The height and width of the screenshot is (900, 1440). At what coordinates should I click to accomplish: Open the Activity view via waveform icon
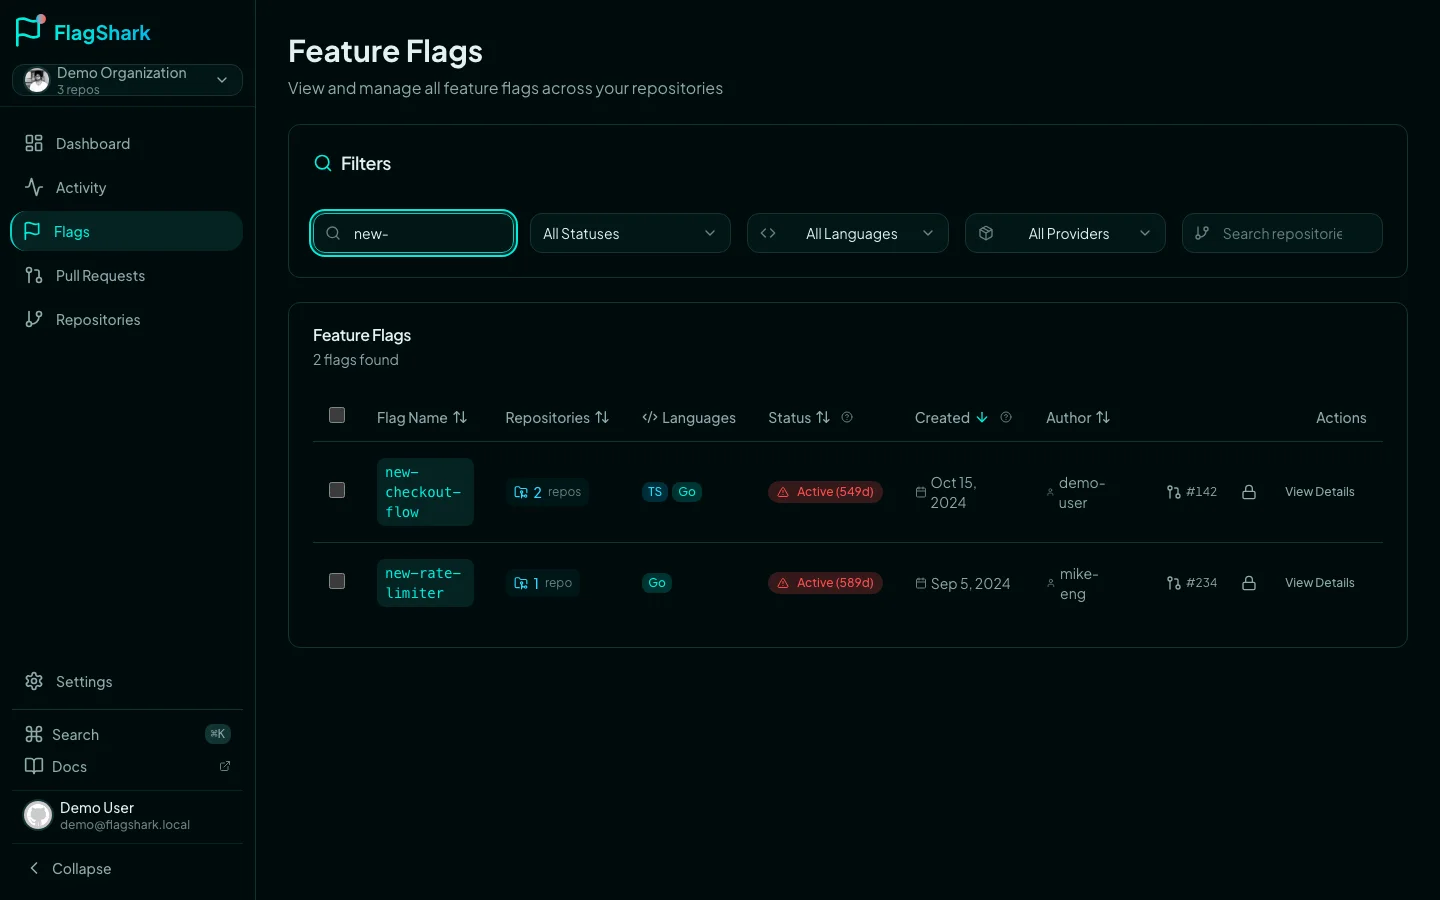(x=34, y=187)
